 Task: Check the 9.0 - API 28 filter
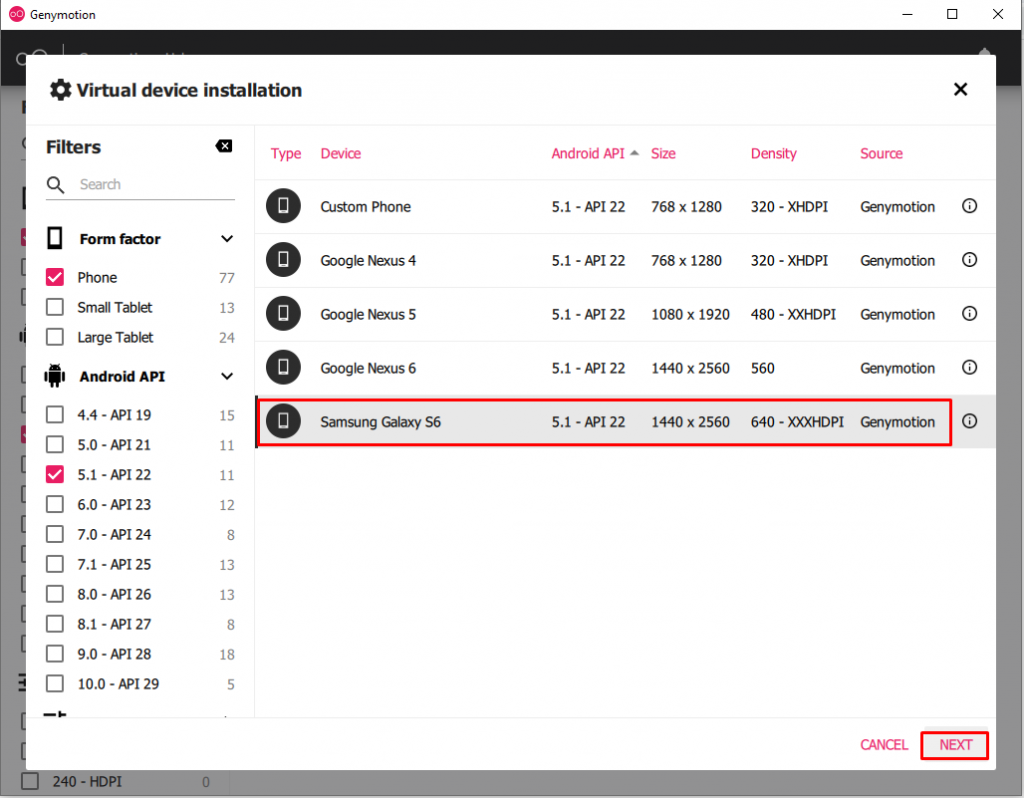tap(55, 654)
